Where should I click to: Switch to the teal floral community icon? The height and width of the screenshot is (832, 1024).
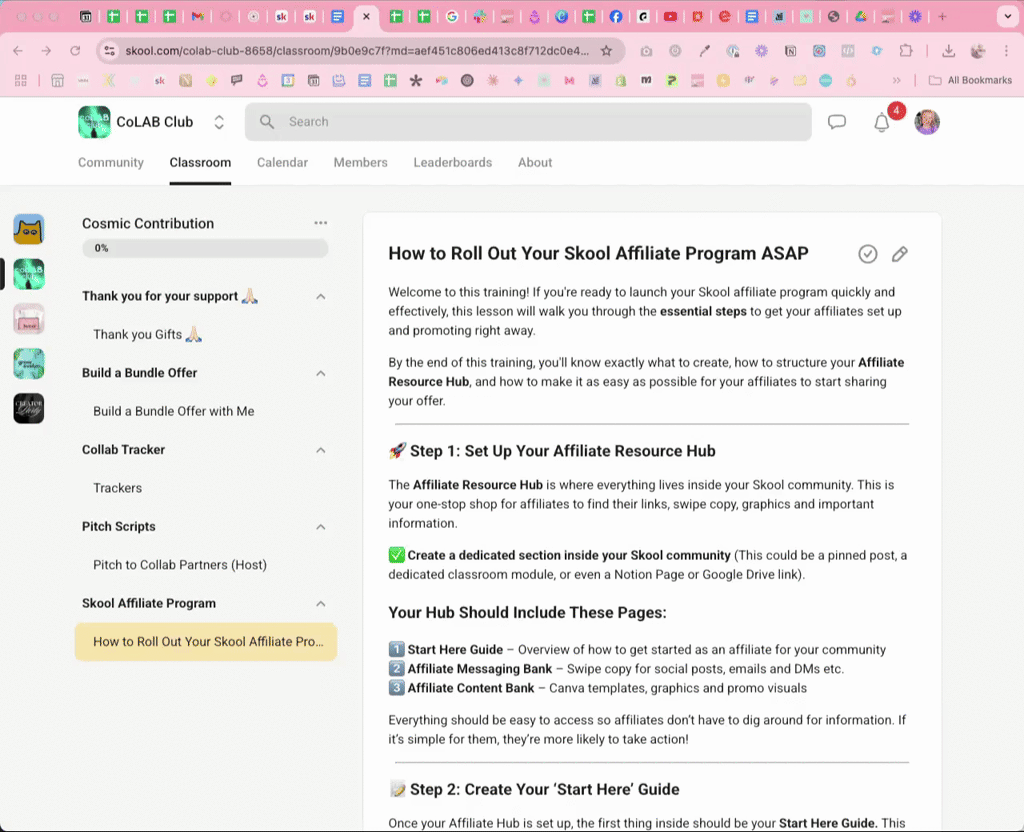(x=29, y=364)
